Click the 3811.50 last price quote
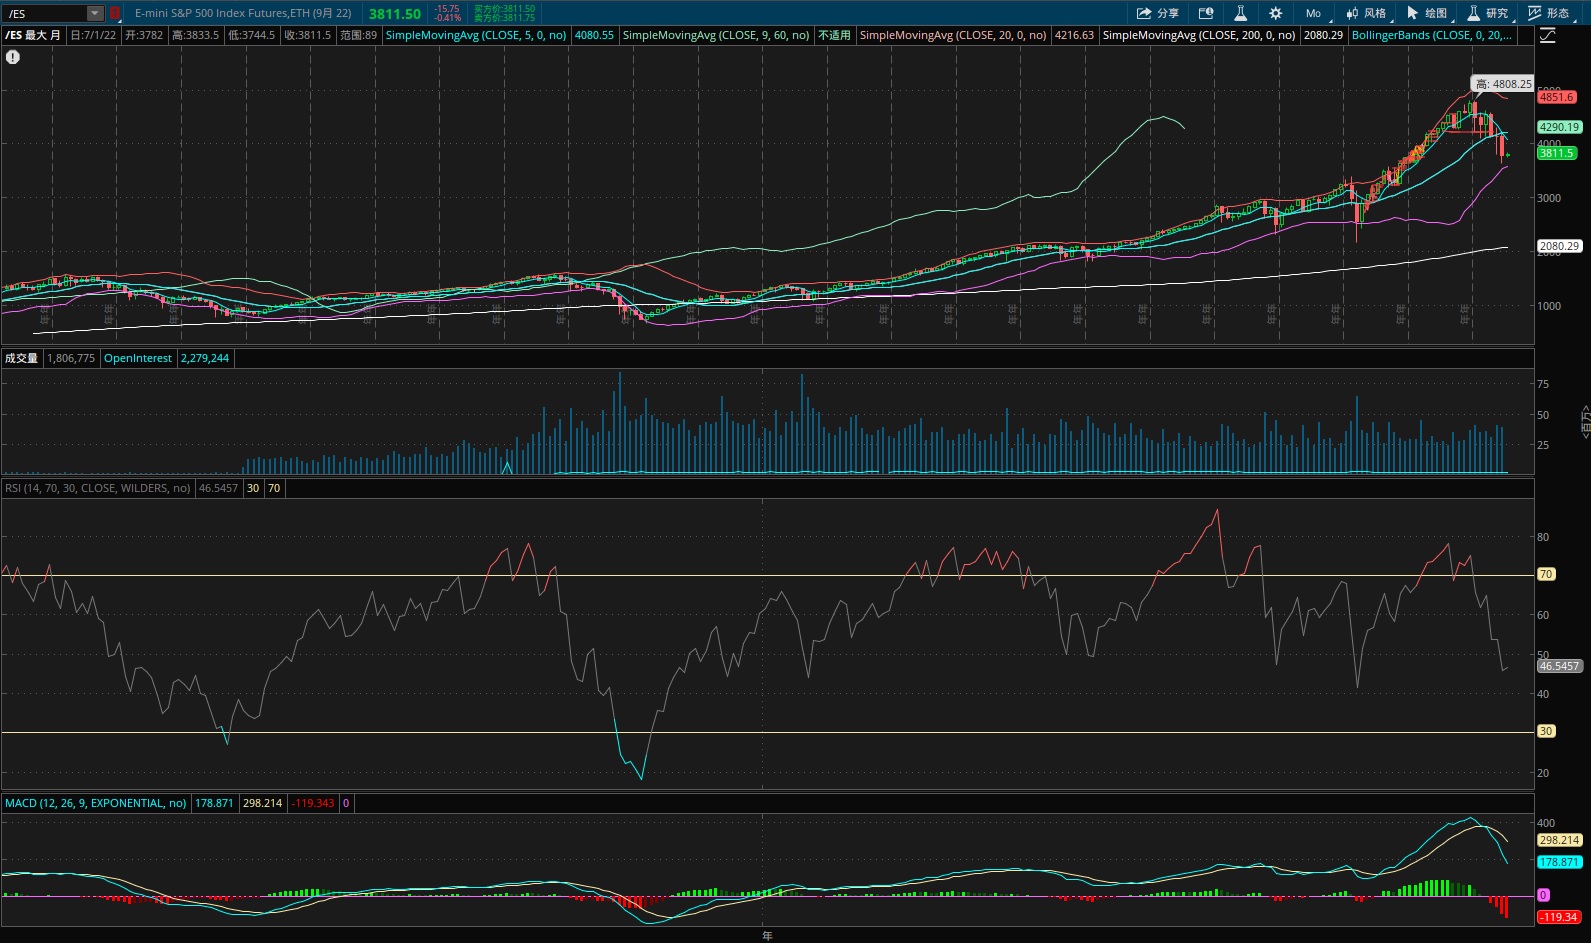Viewport: 1591px width, 943px height. [x=395, y=14]
